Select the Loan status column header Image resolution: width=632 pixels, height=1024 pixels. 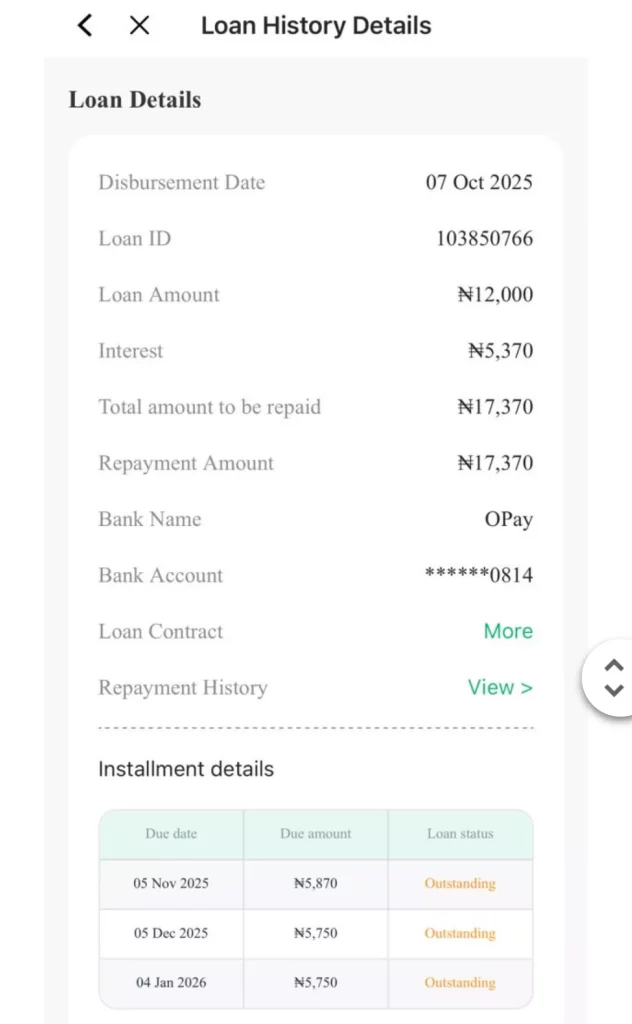click(460, 833)
